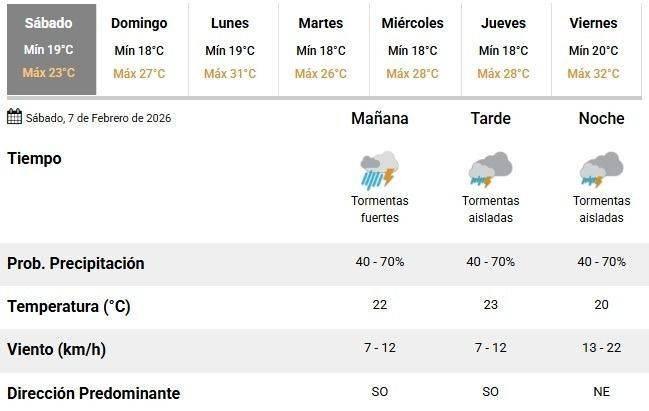This screenshot has width=649, height=411.
Task: Click the date text Sábado, 7 de Febrero
Action: pos(98,118)
